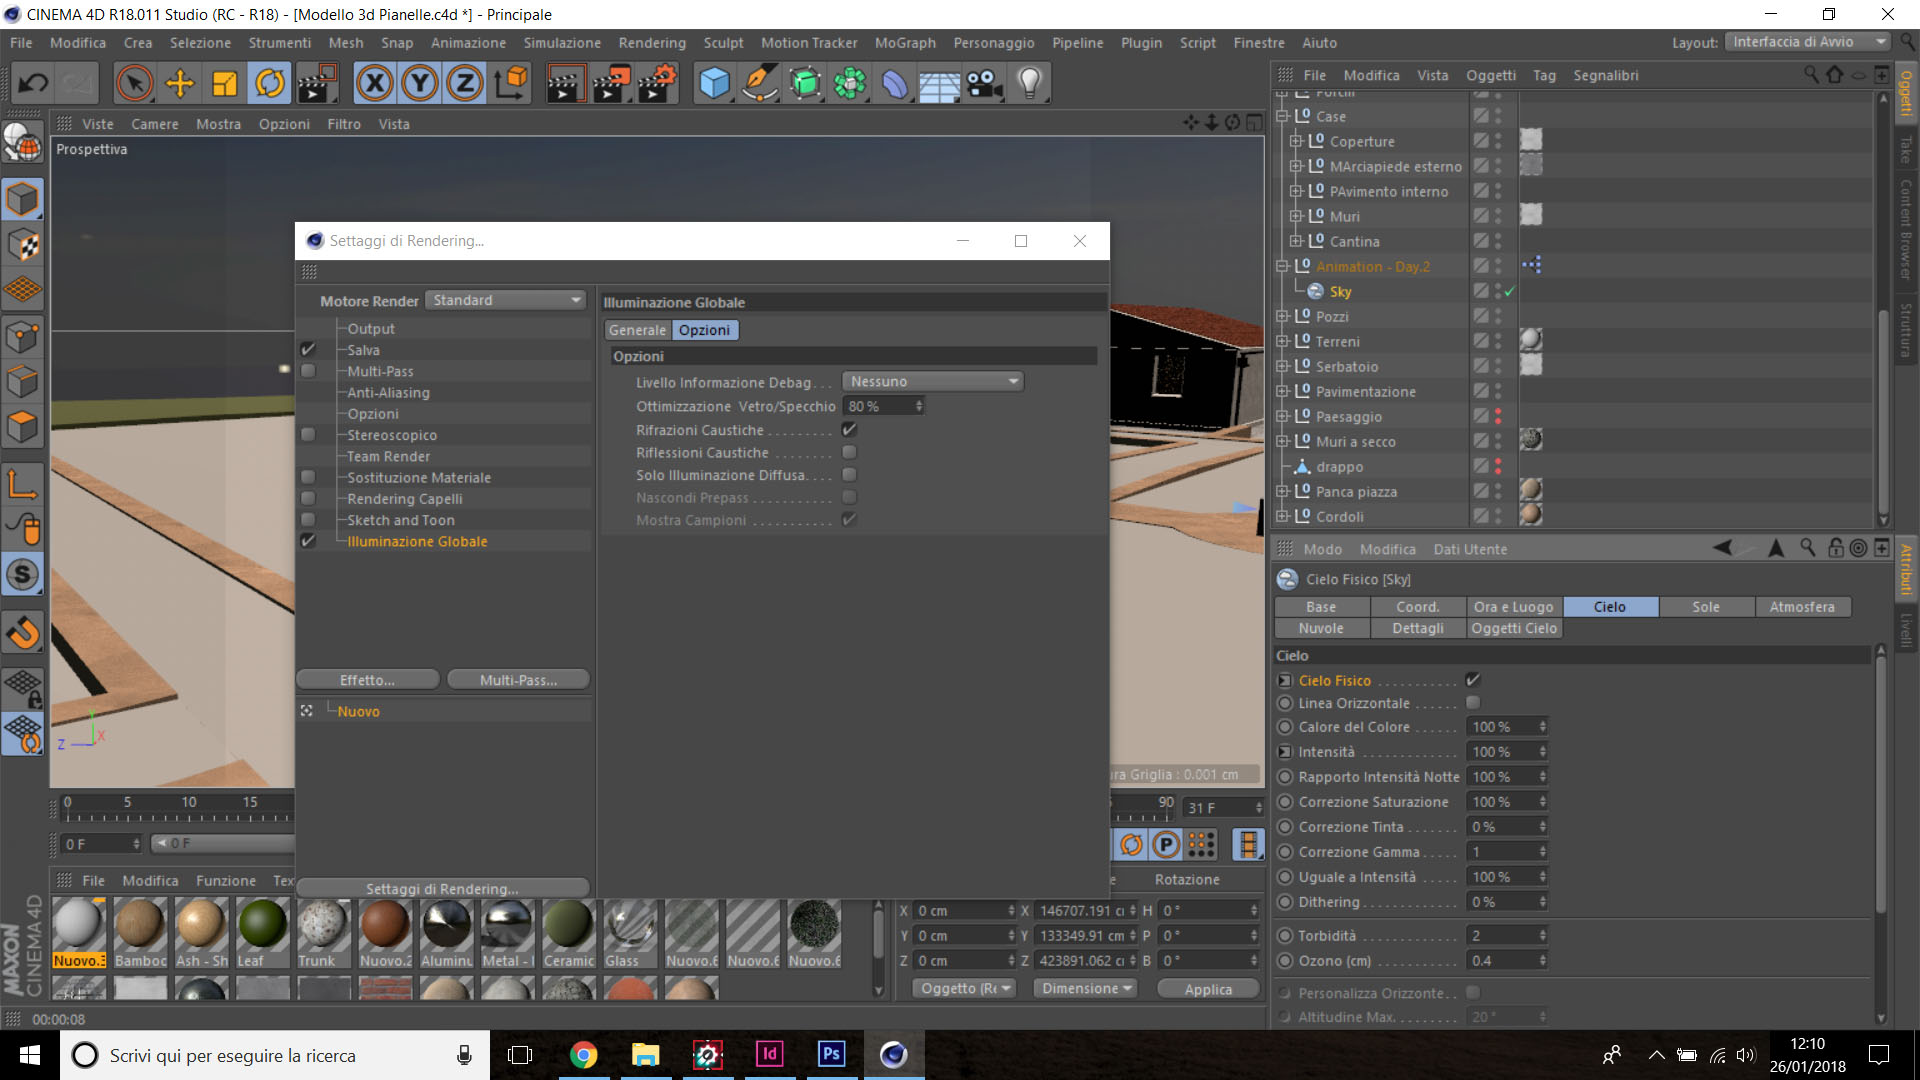Image resolution: width=1920 pixels, height=1080 pixels.
Task: Disable the Rifrazioni Caustiche checkbox
Action: pyautogui.click(x=849, y=430)
